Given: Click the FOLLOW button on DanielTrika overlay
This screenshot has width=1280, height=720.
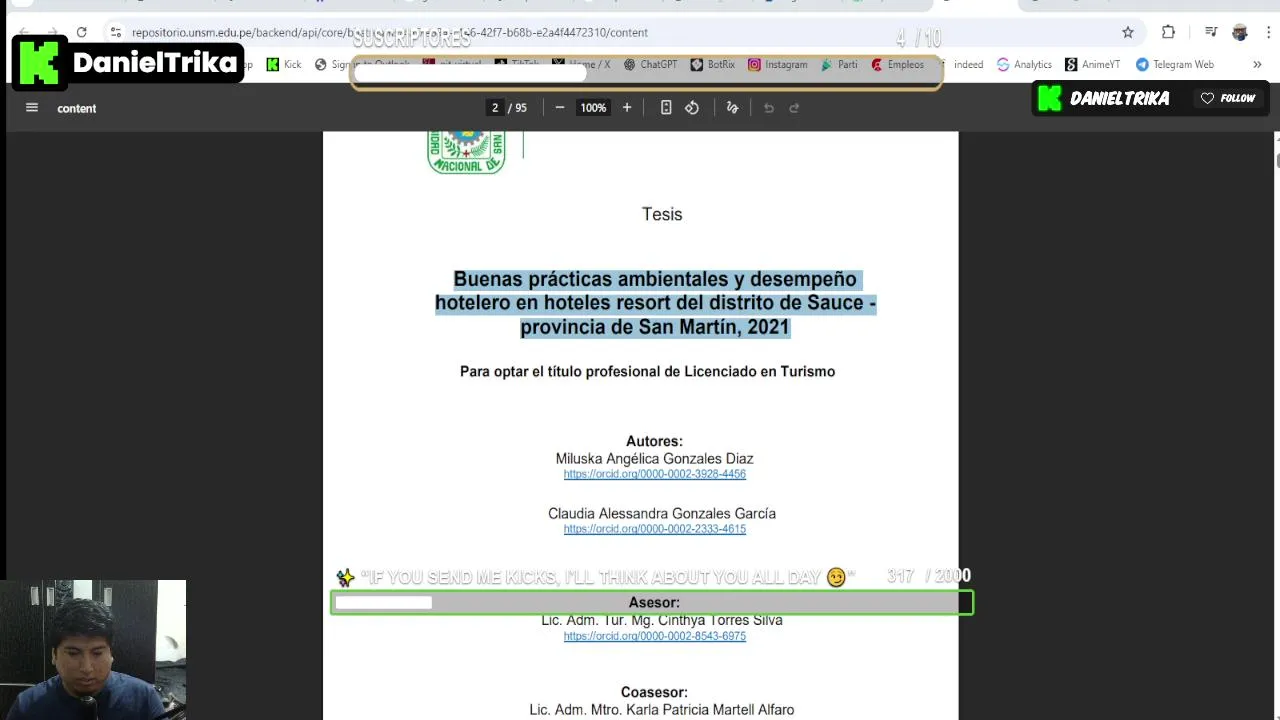Looking at the screenshot, I should (1229, 98).
